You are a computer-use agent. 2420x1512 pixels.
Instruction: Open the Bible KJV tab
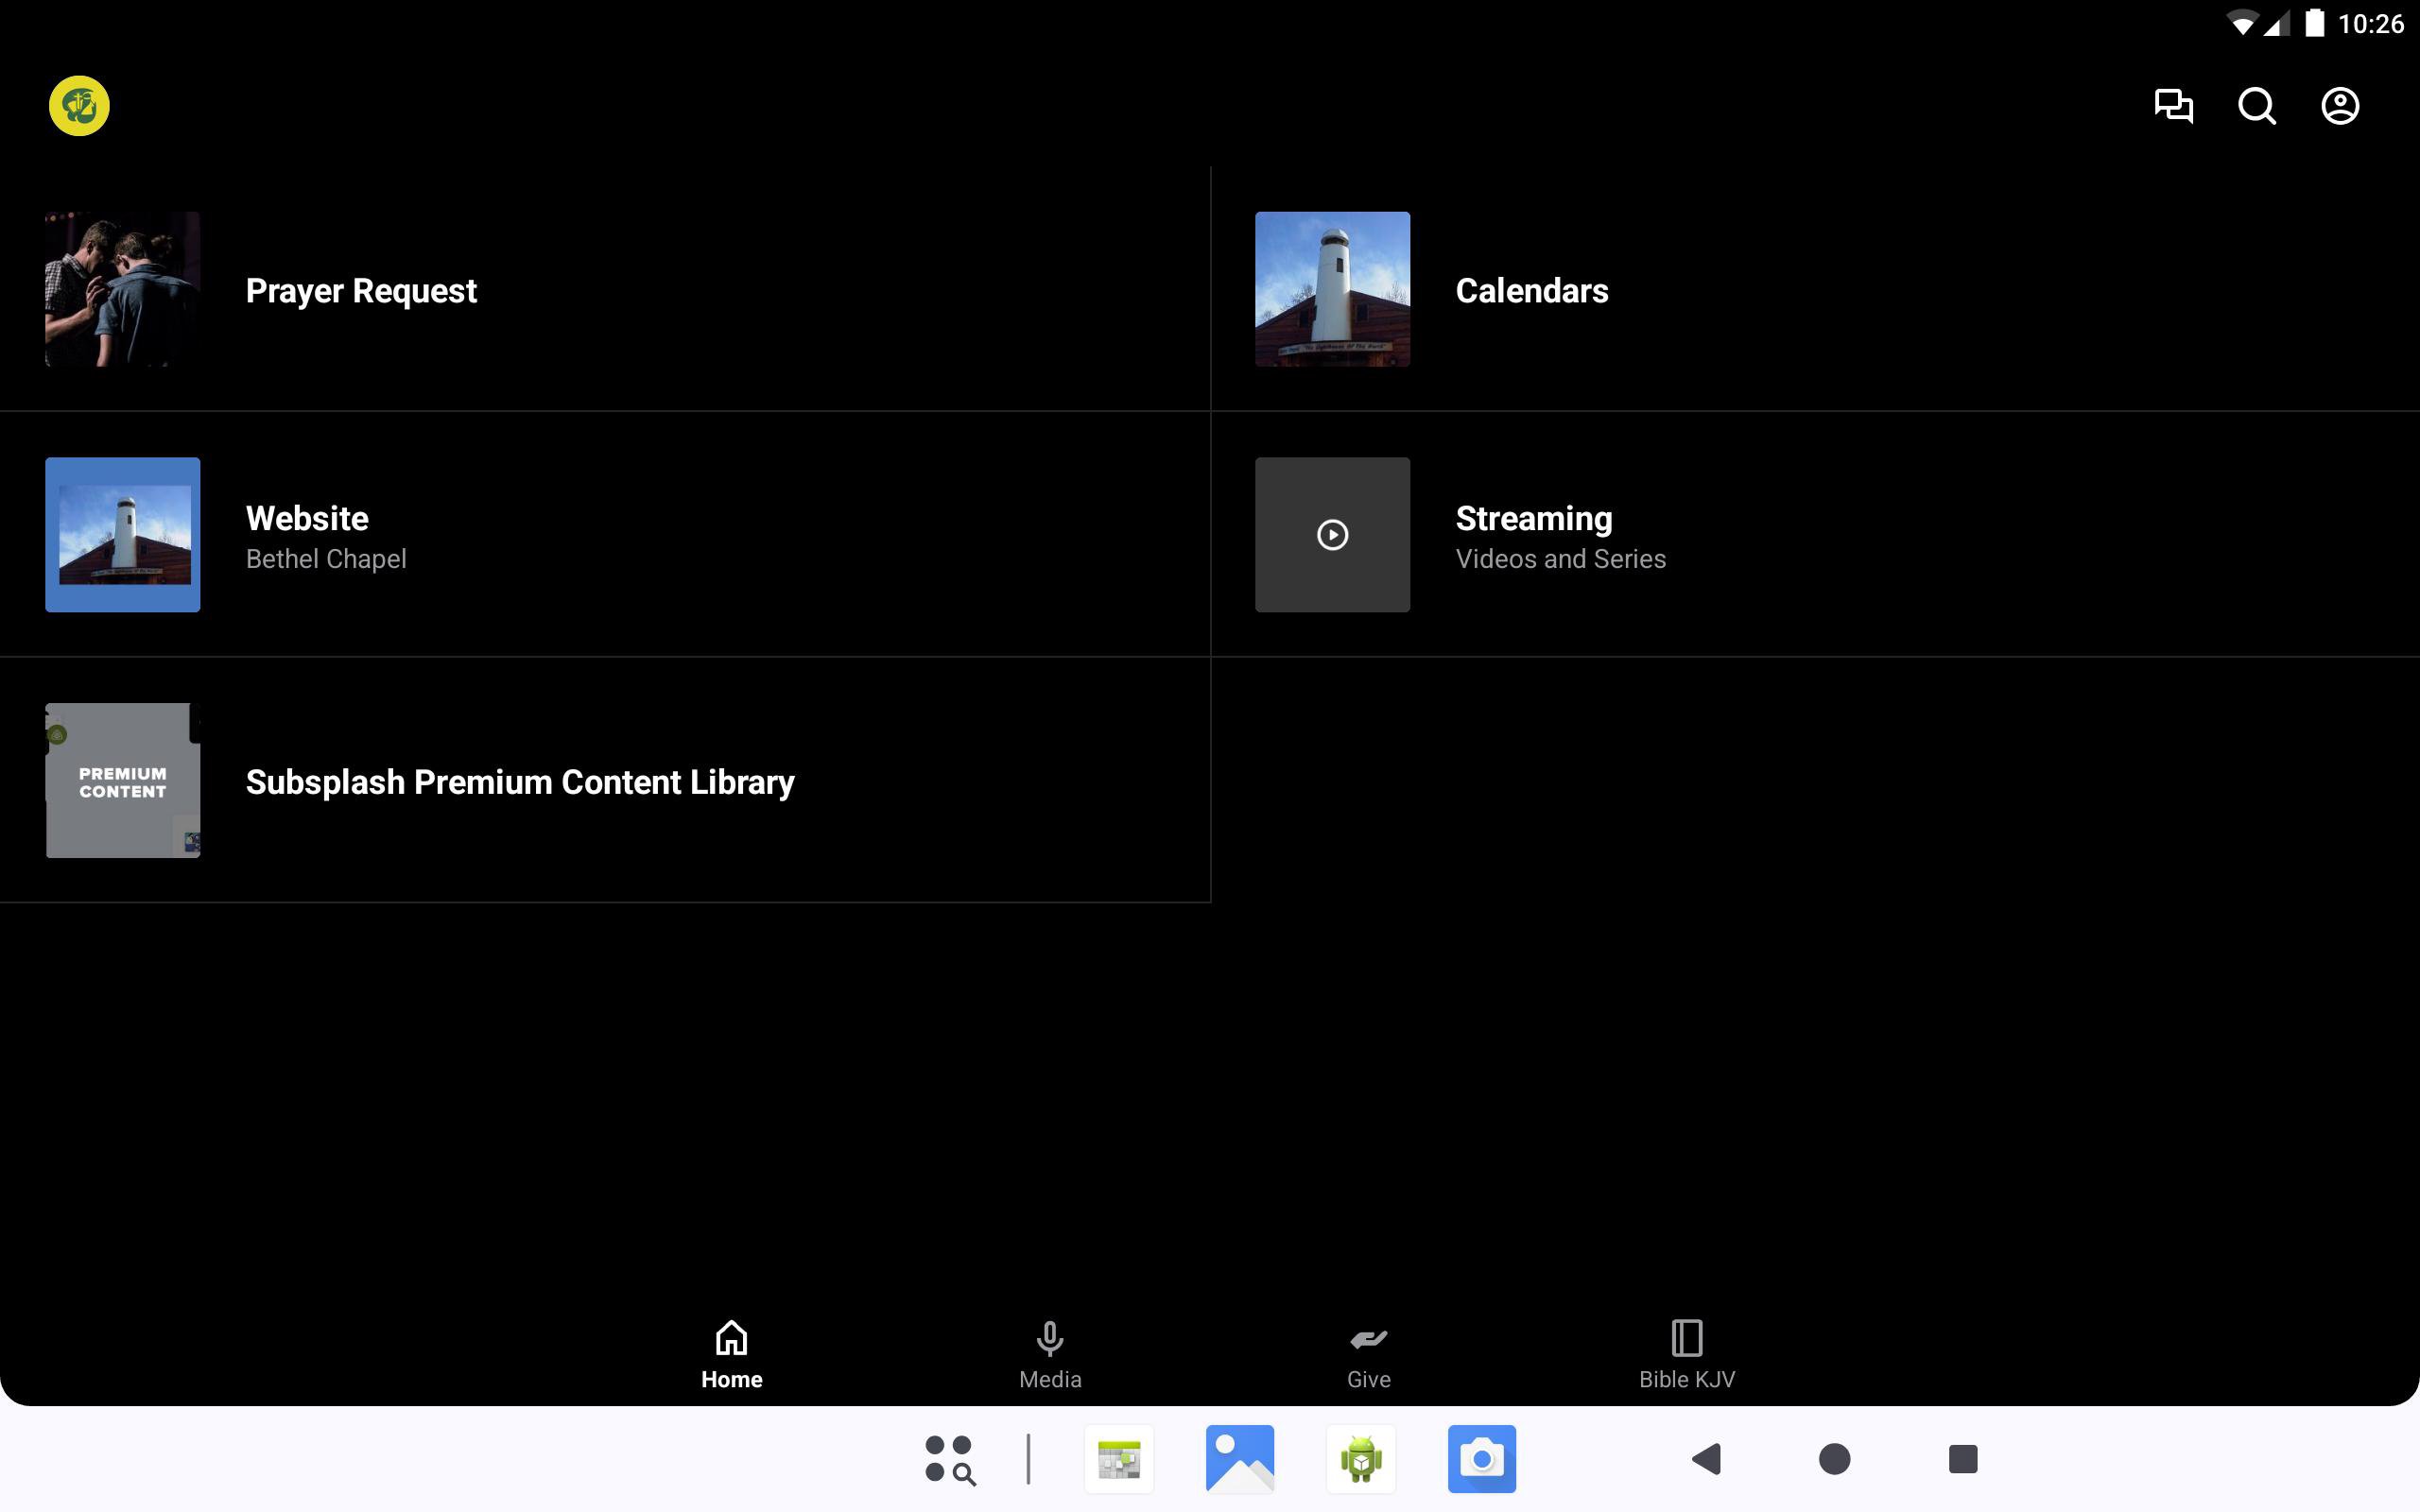pyautogui.click(x=1686, y=1353)
